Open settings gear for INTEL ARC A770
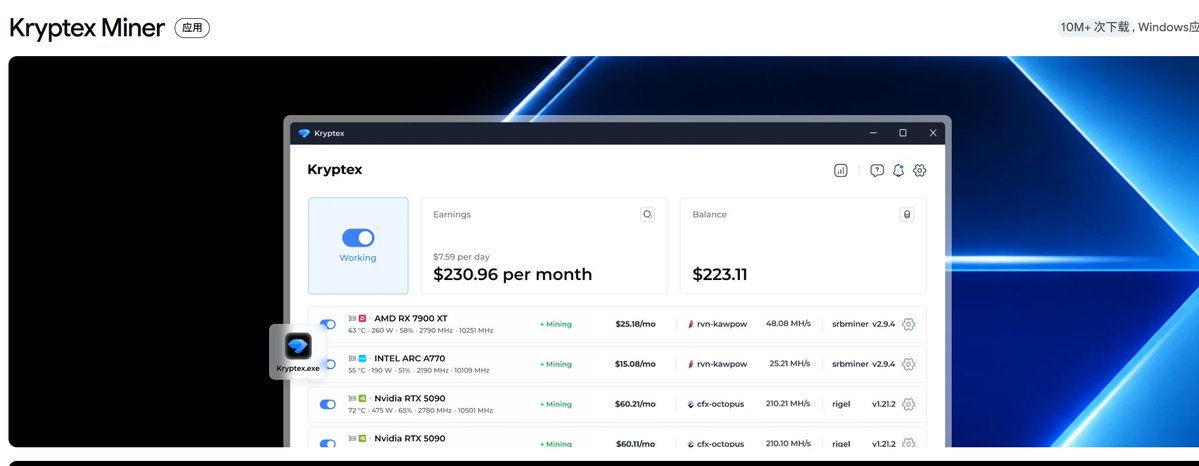This screenshot has height=466, width=1199. point(908,364)
